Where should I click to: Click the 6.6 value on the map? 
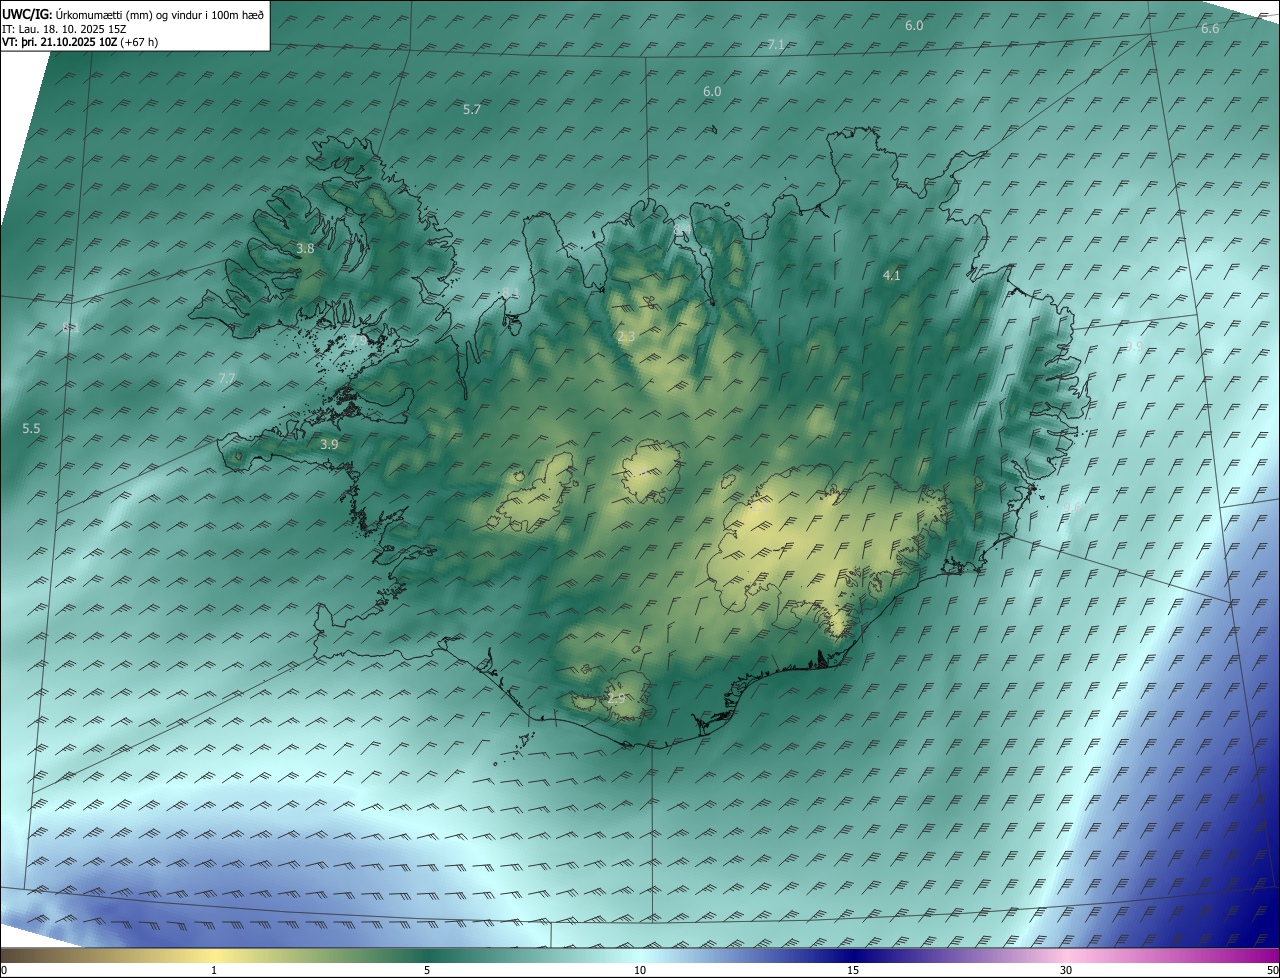click(x=1210, y=29)
